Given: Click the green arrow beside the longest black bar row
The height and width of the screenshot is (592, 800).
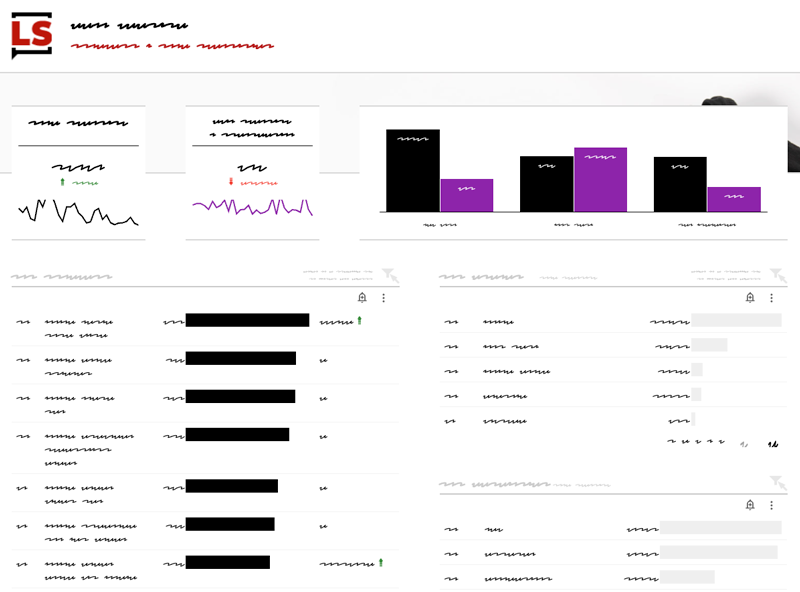Looking at the screenshot, I should point(360,320).
